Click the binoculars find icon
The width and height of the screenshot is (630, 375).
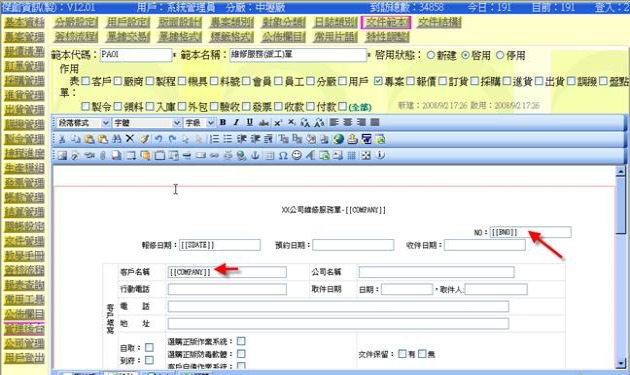click(117, 139)
